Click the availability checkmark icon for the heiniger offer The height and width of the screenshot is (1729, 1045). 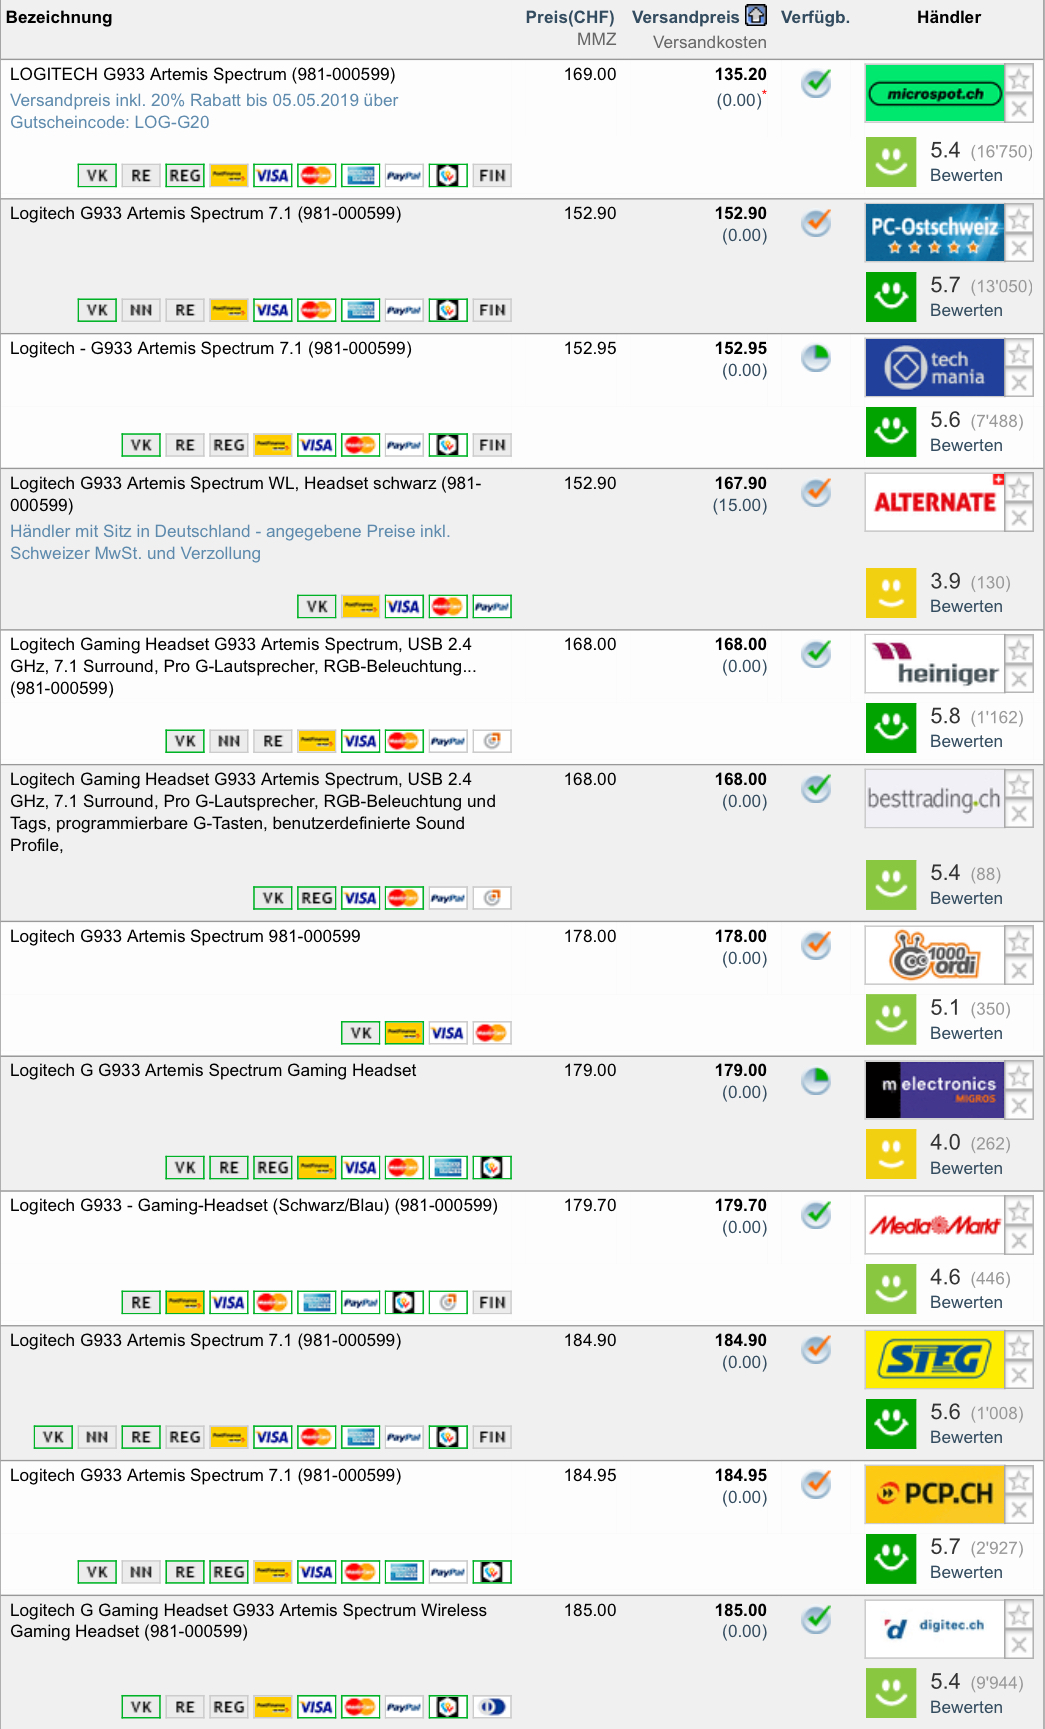tap(817, 654)
